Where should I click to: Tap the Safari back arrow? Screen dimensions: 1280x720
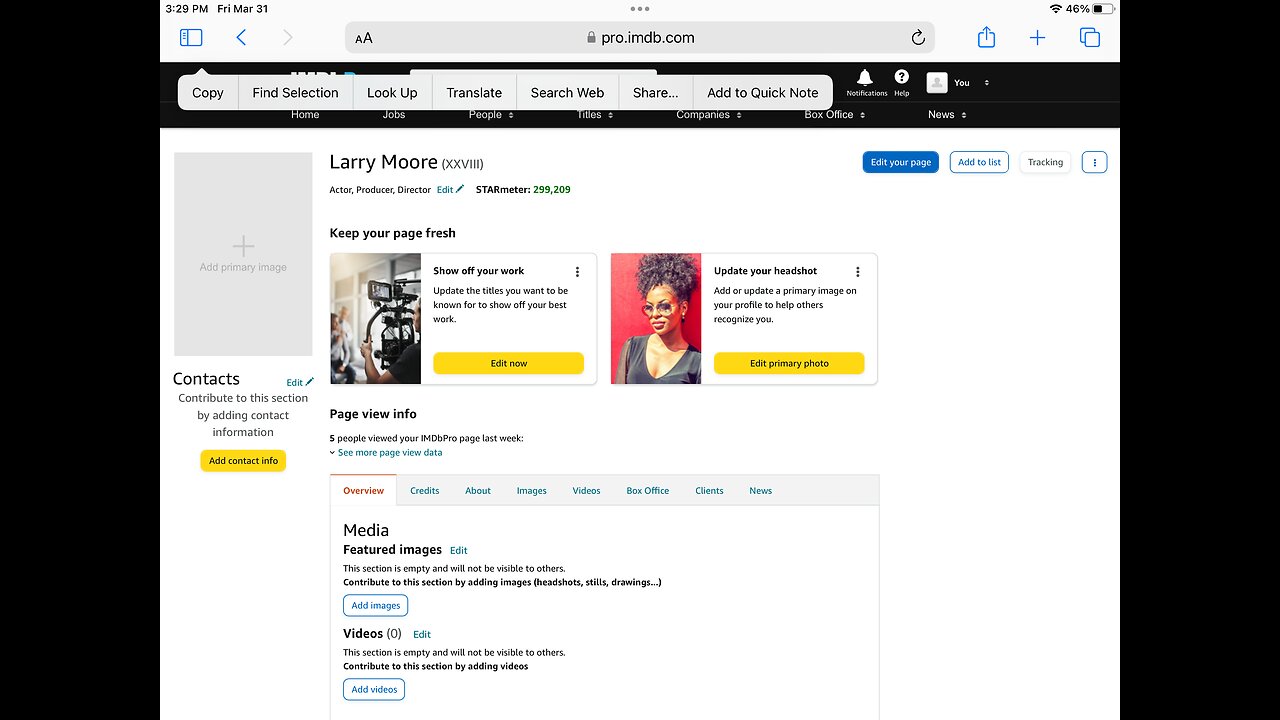pyautogui.click(x=241, y=38)
